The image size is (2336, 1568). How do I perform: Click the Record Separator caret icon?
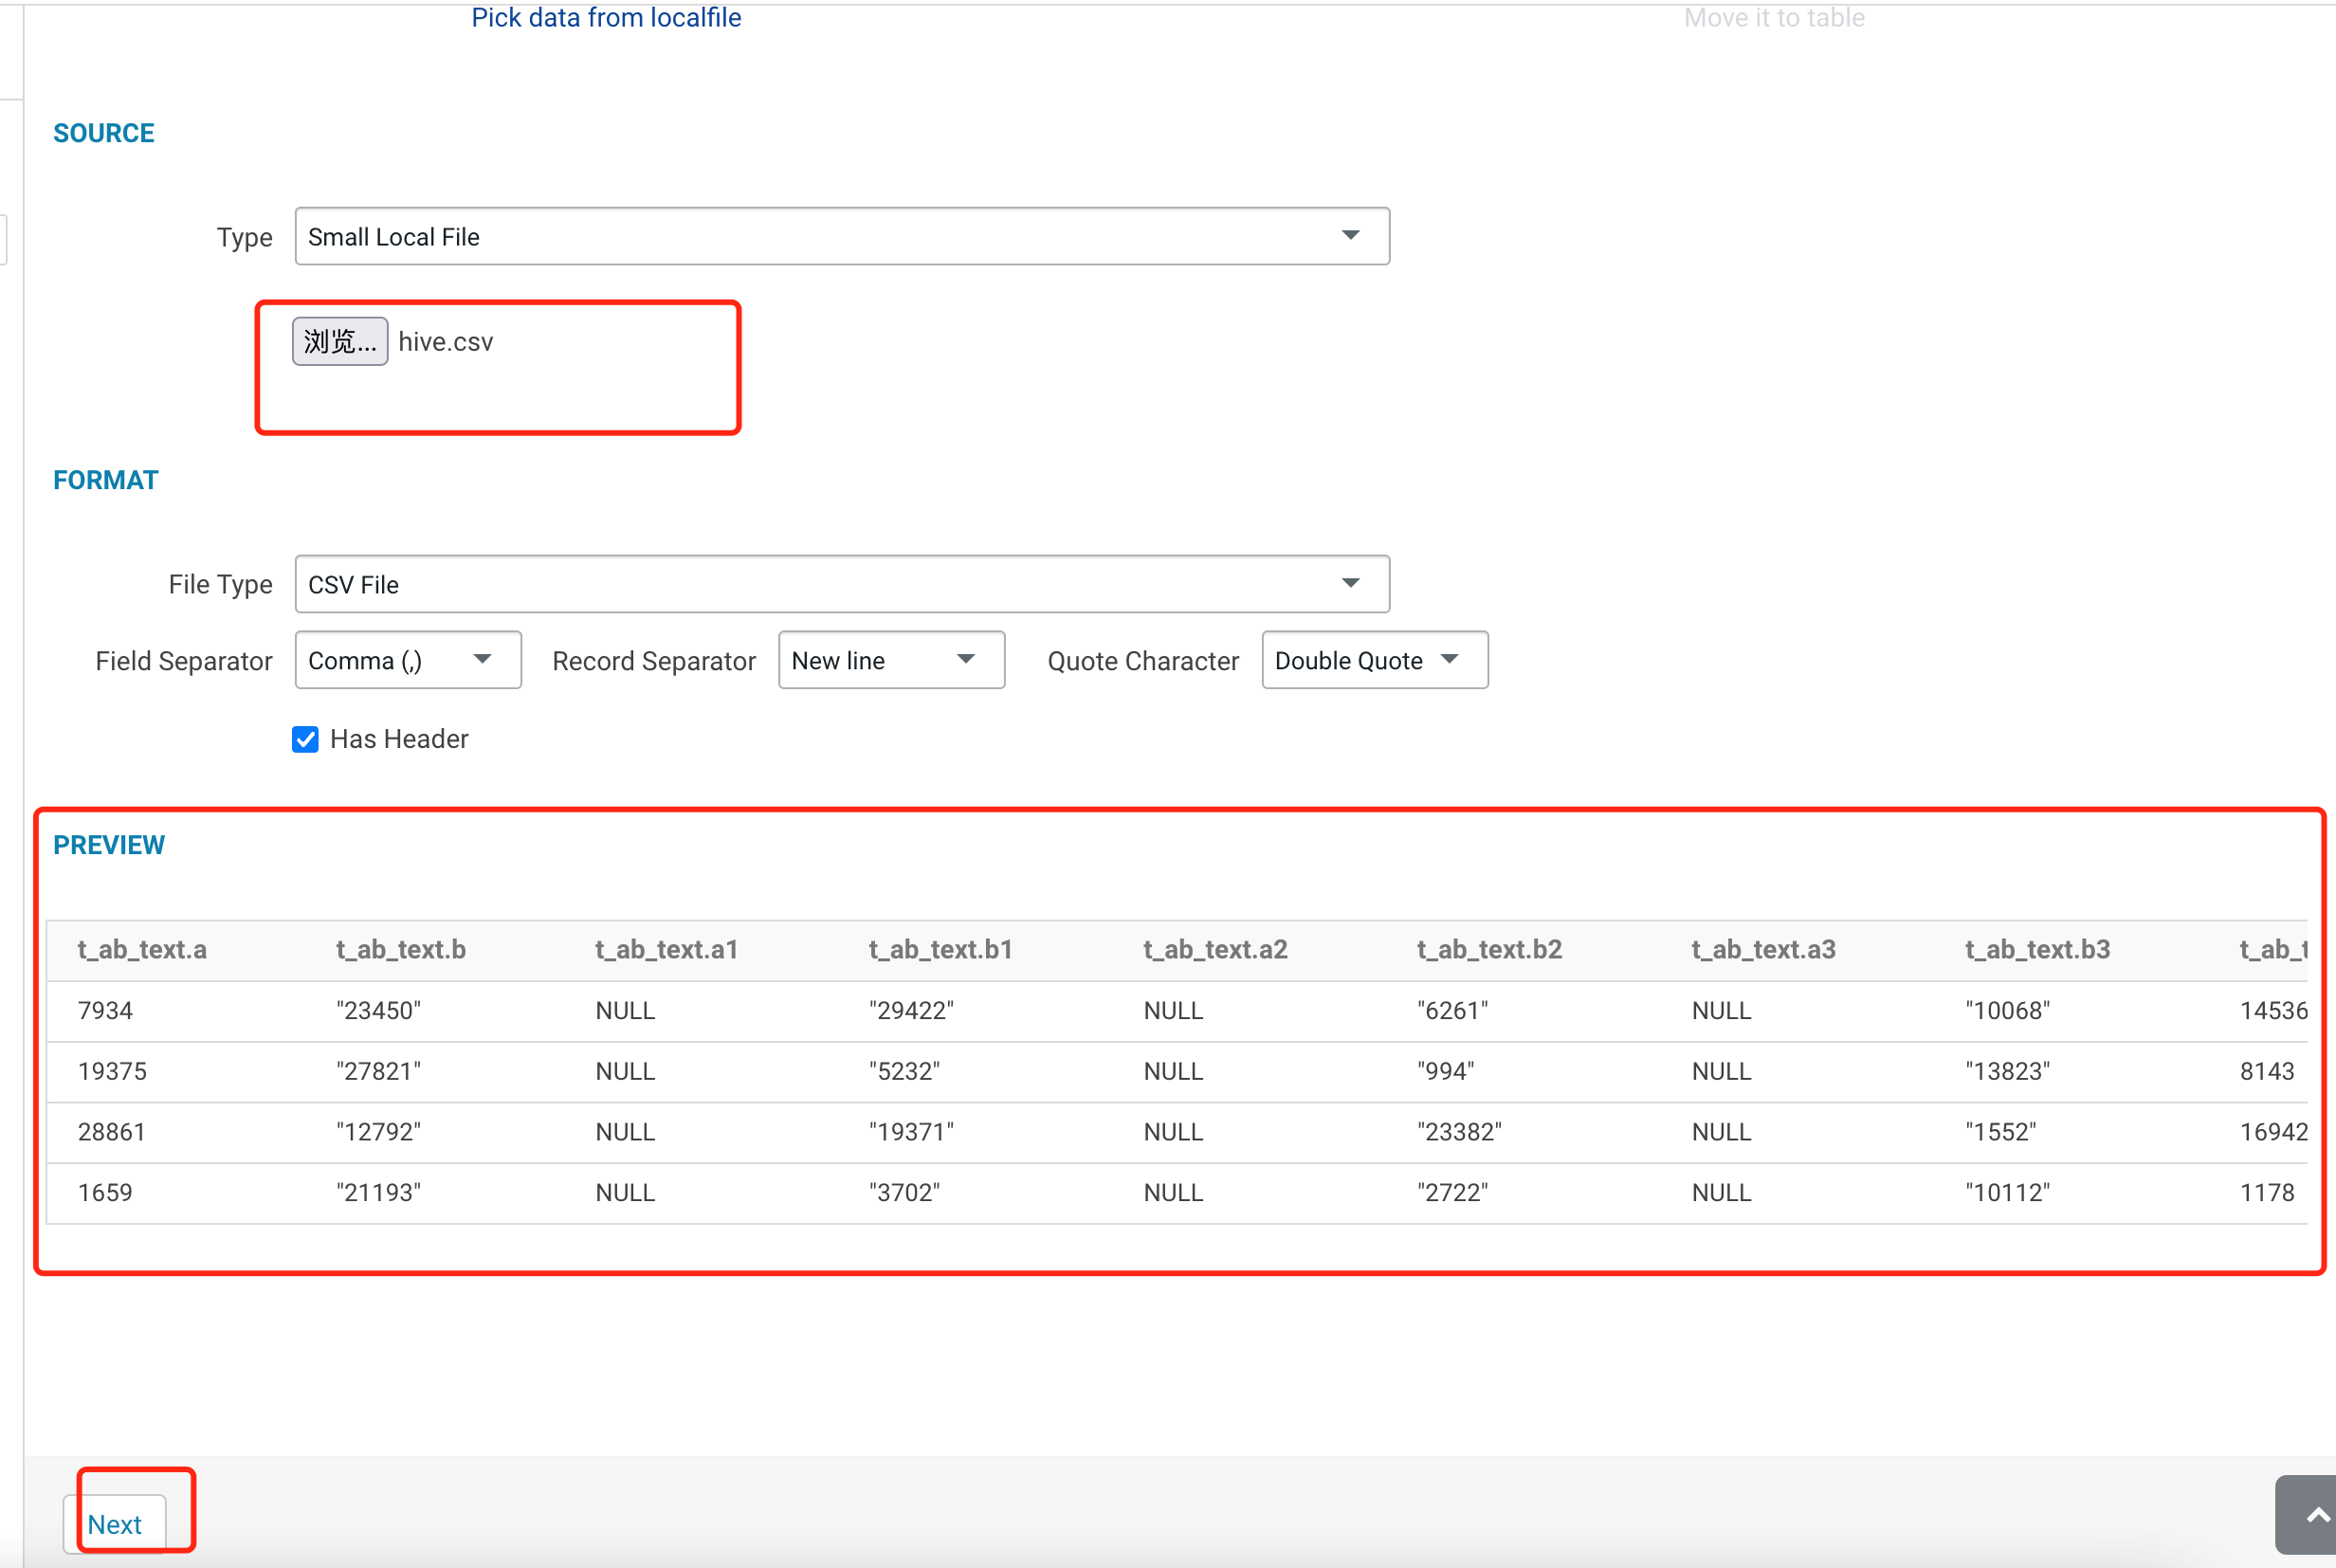pos(965,660)
